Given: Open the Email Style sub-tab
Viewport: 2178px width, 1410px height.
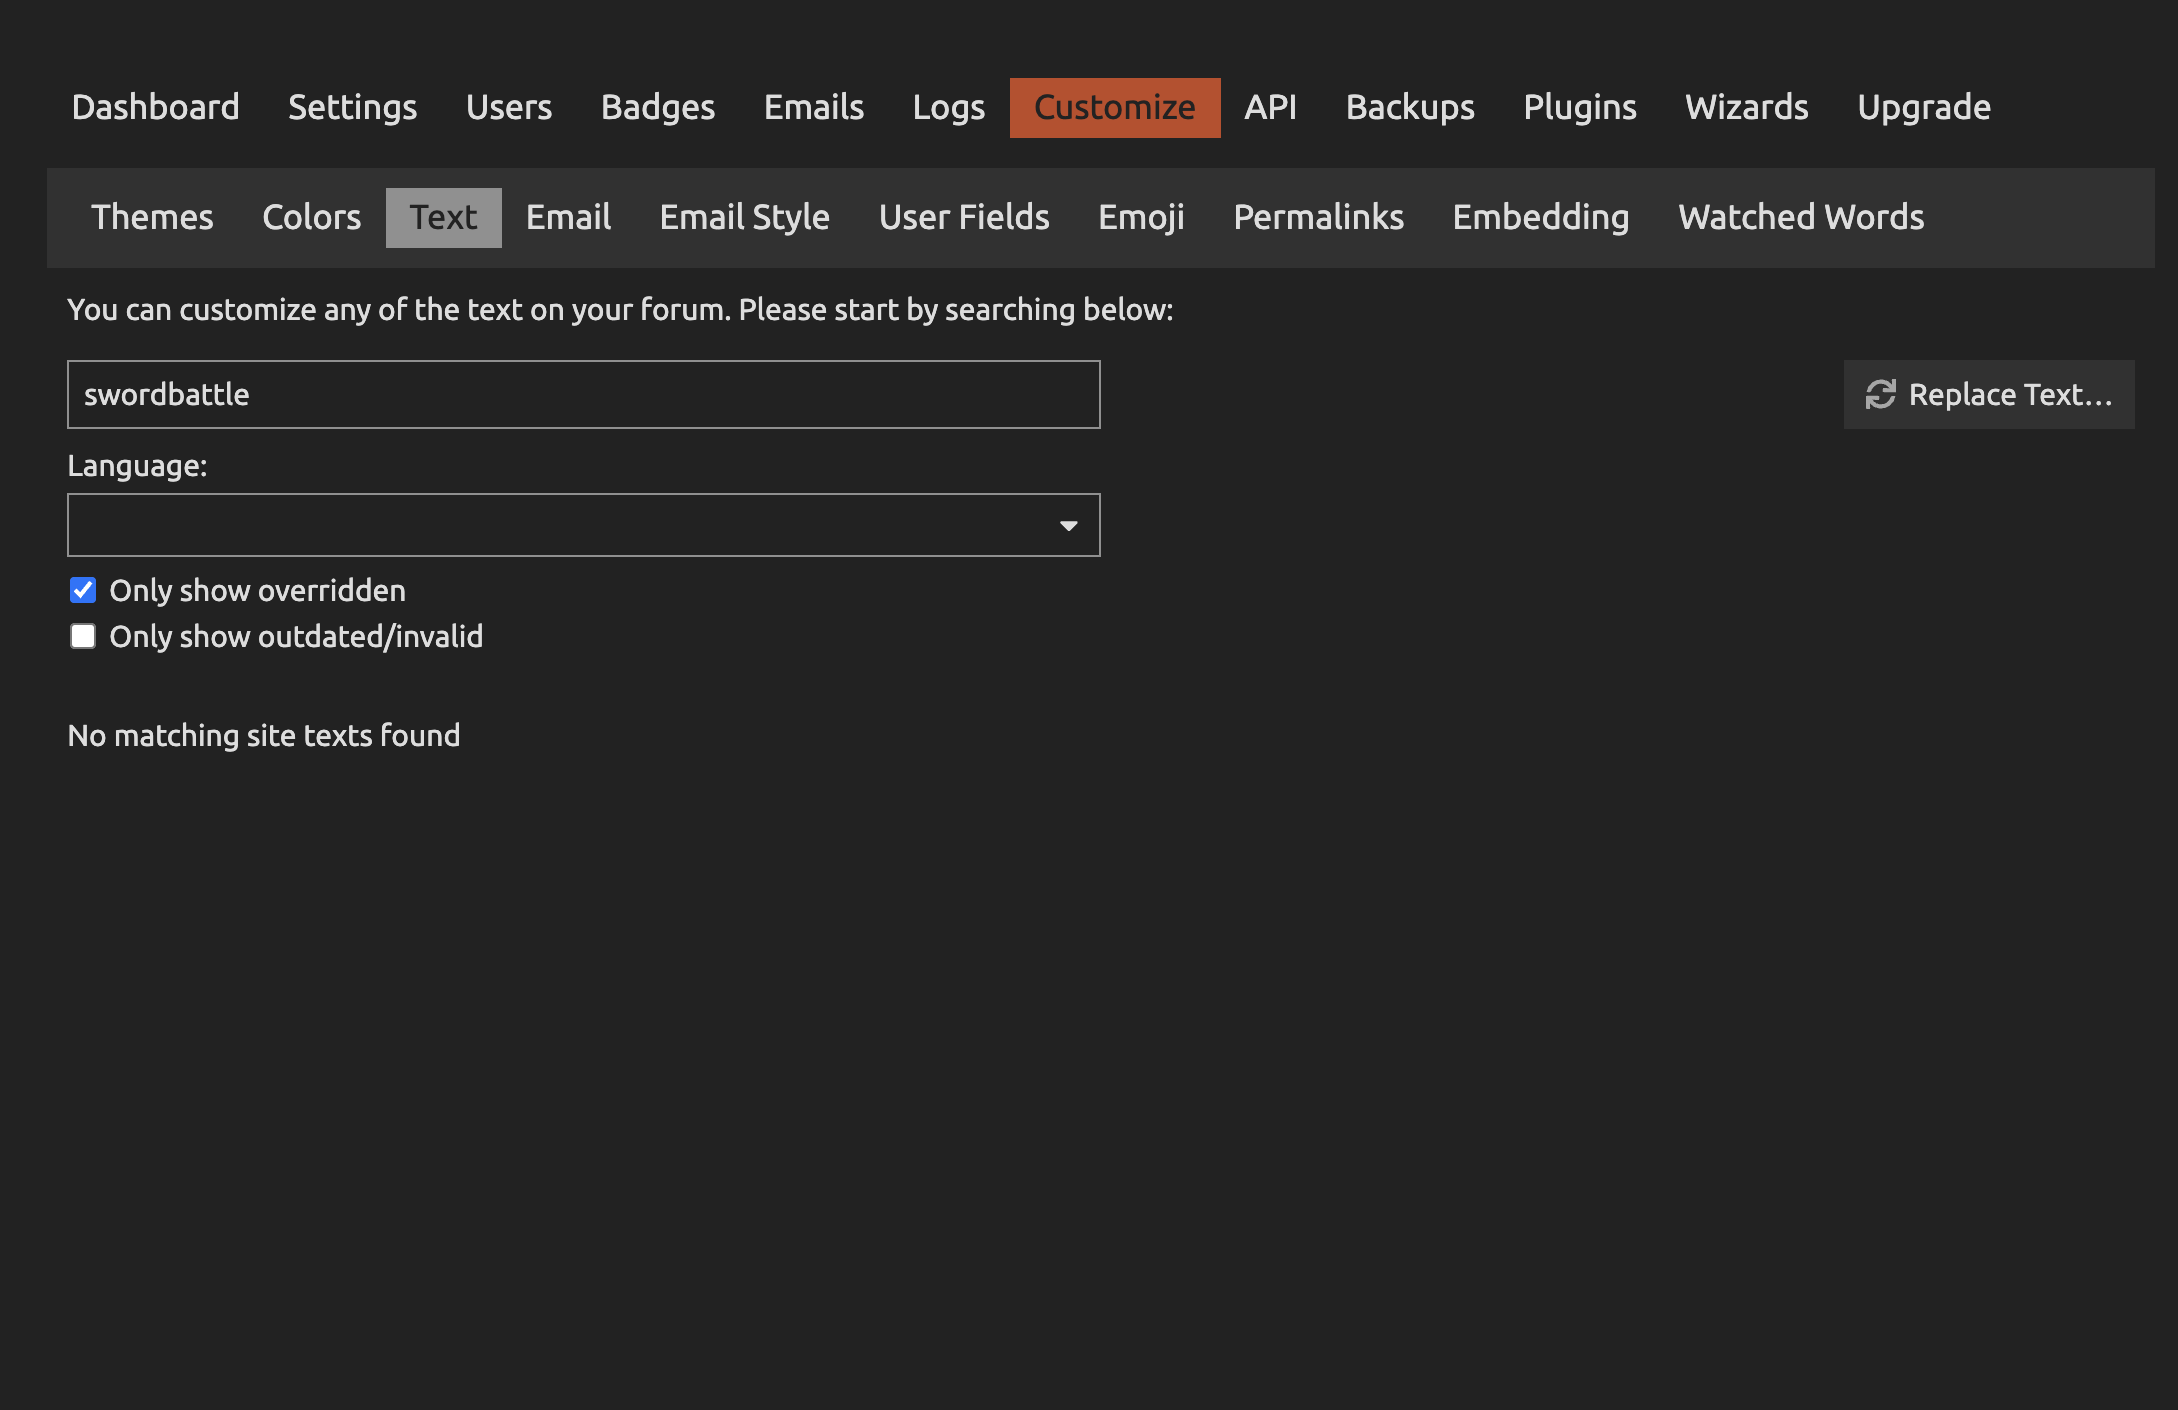Looking at the screenshot, I should point(744,217).
